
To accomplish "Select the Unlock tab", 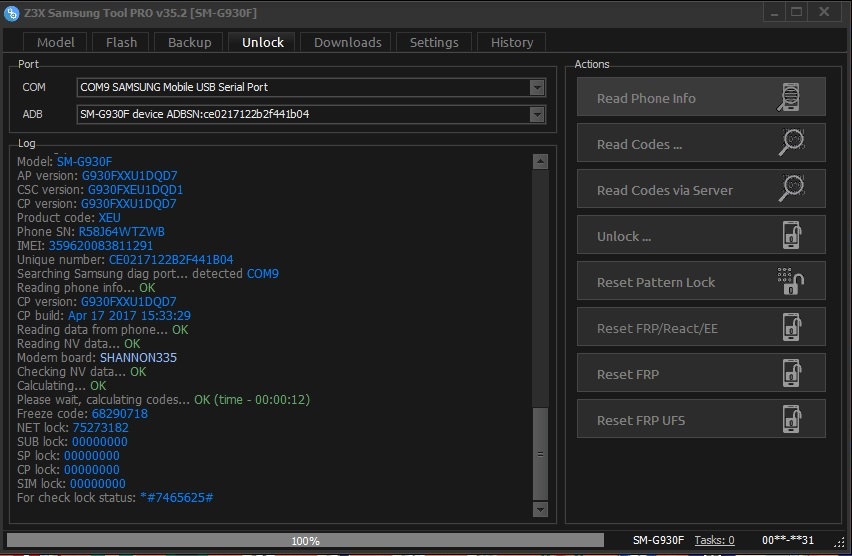I will (x=262, y=42).
